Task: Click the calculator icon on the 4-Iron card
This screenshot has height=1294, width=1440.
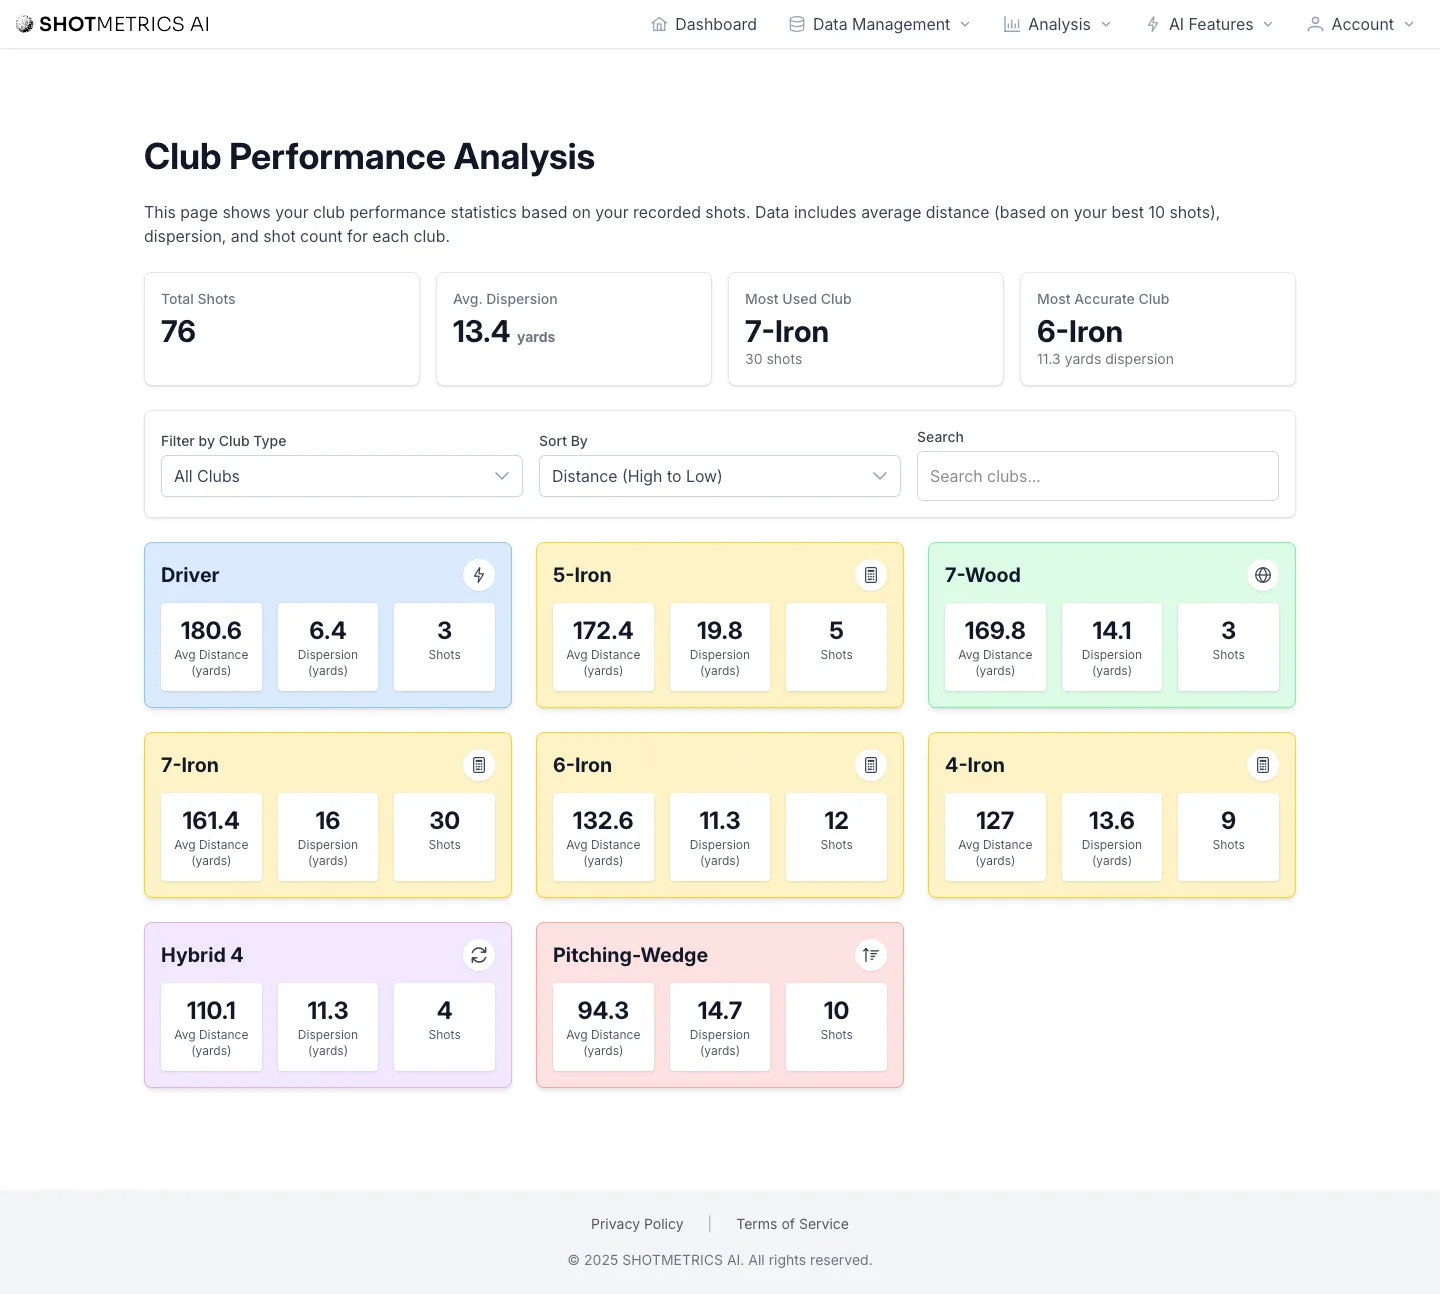Action: (x=1263, y=765)
